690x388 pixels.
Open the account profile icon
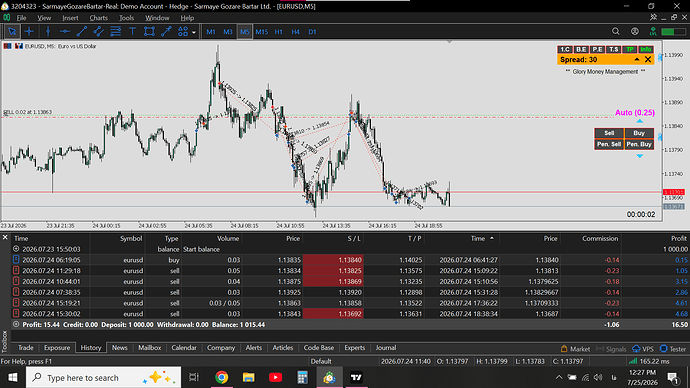pyautogui.click(x=635, y=31)
